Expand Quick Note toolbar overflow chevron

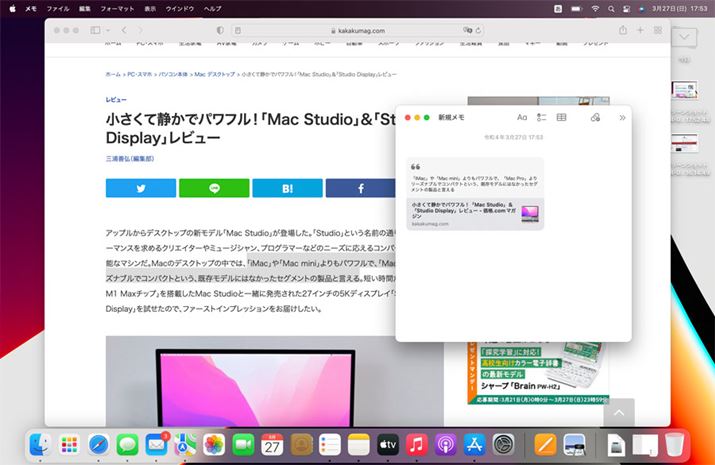coord(622,118)
